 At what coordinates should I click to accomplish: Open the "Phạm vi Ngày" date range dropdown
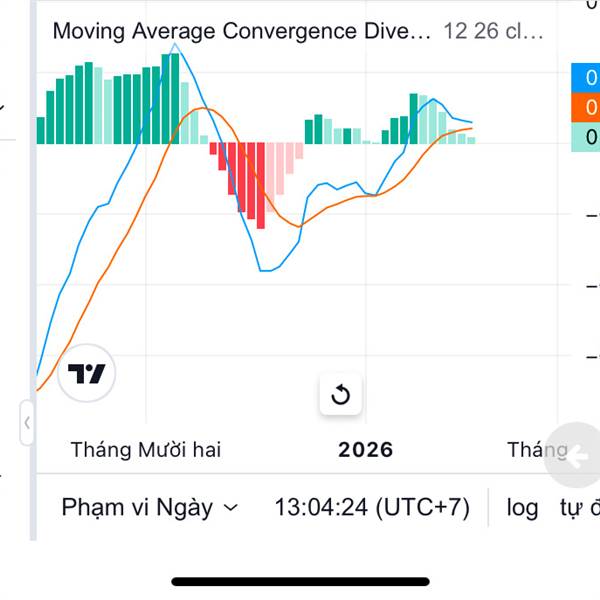tap(138, 507)
